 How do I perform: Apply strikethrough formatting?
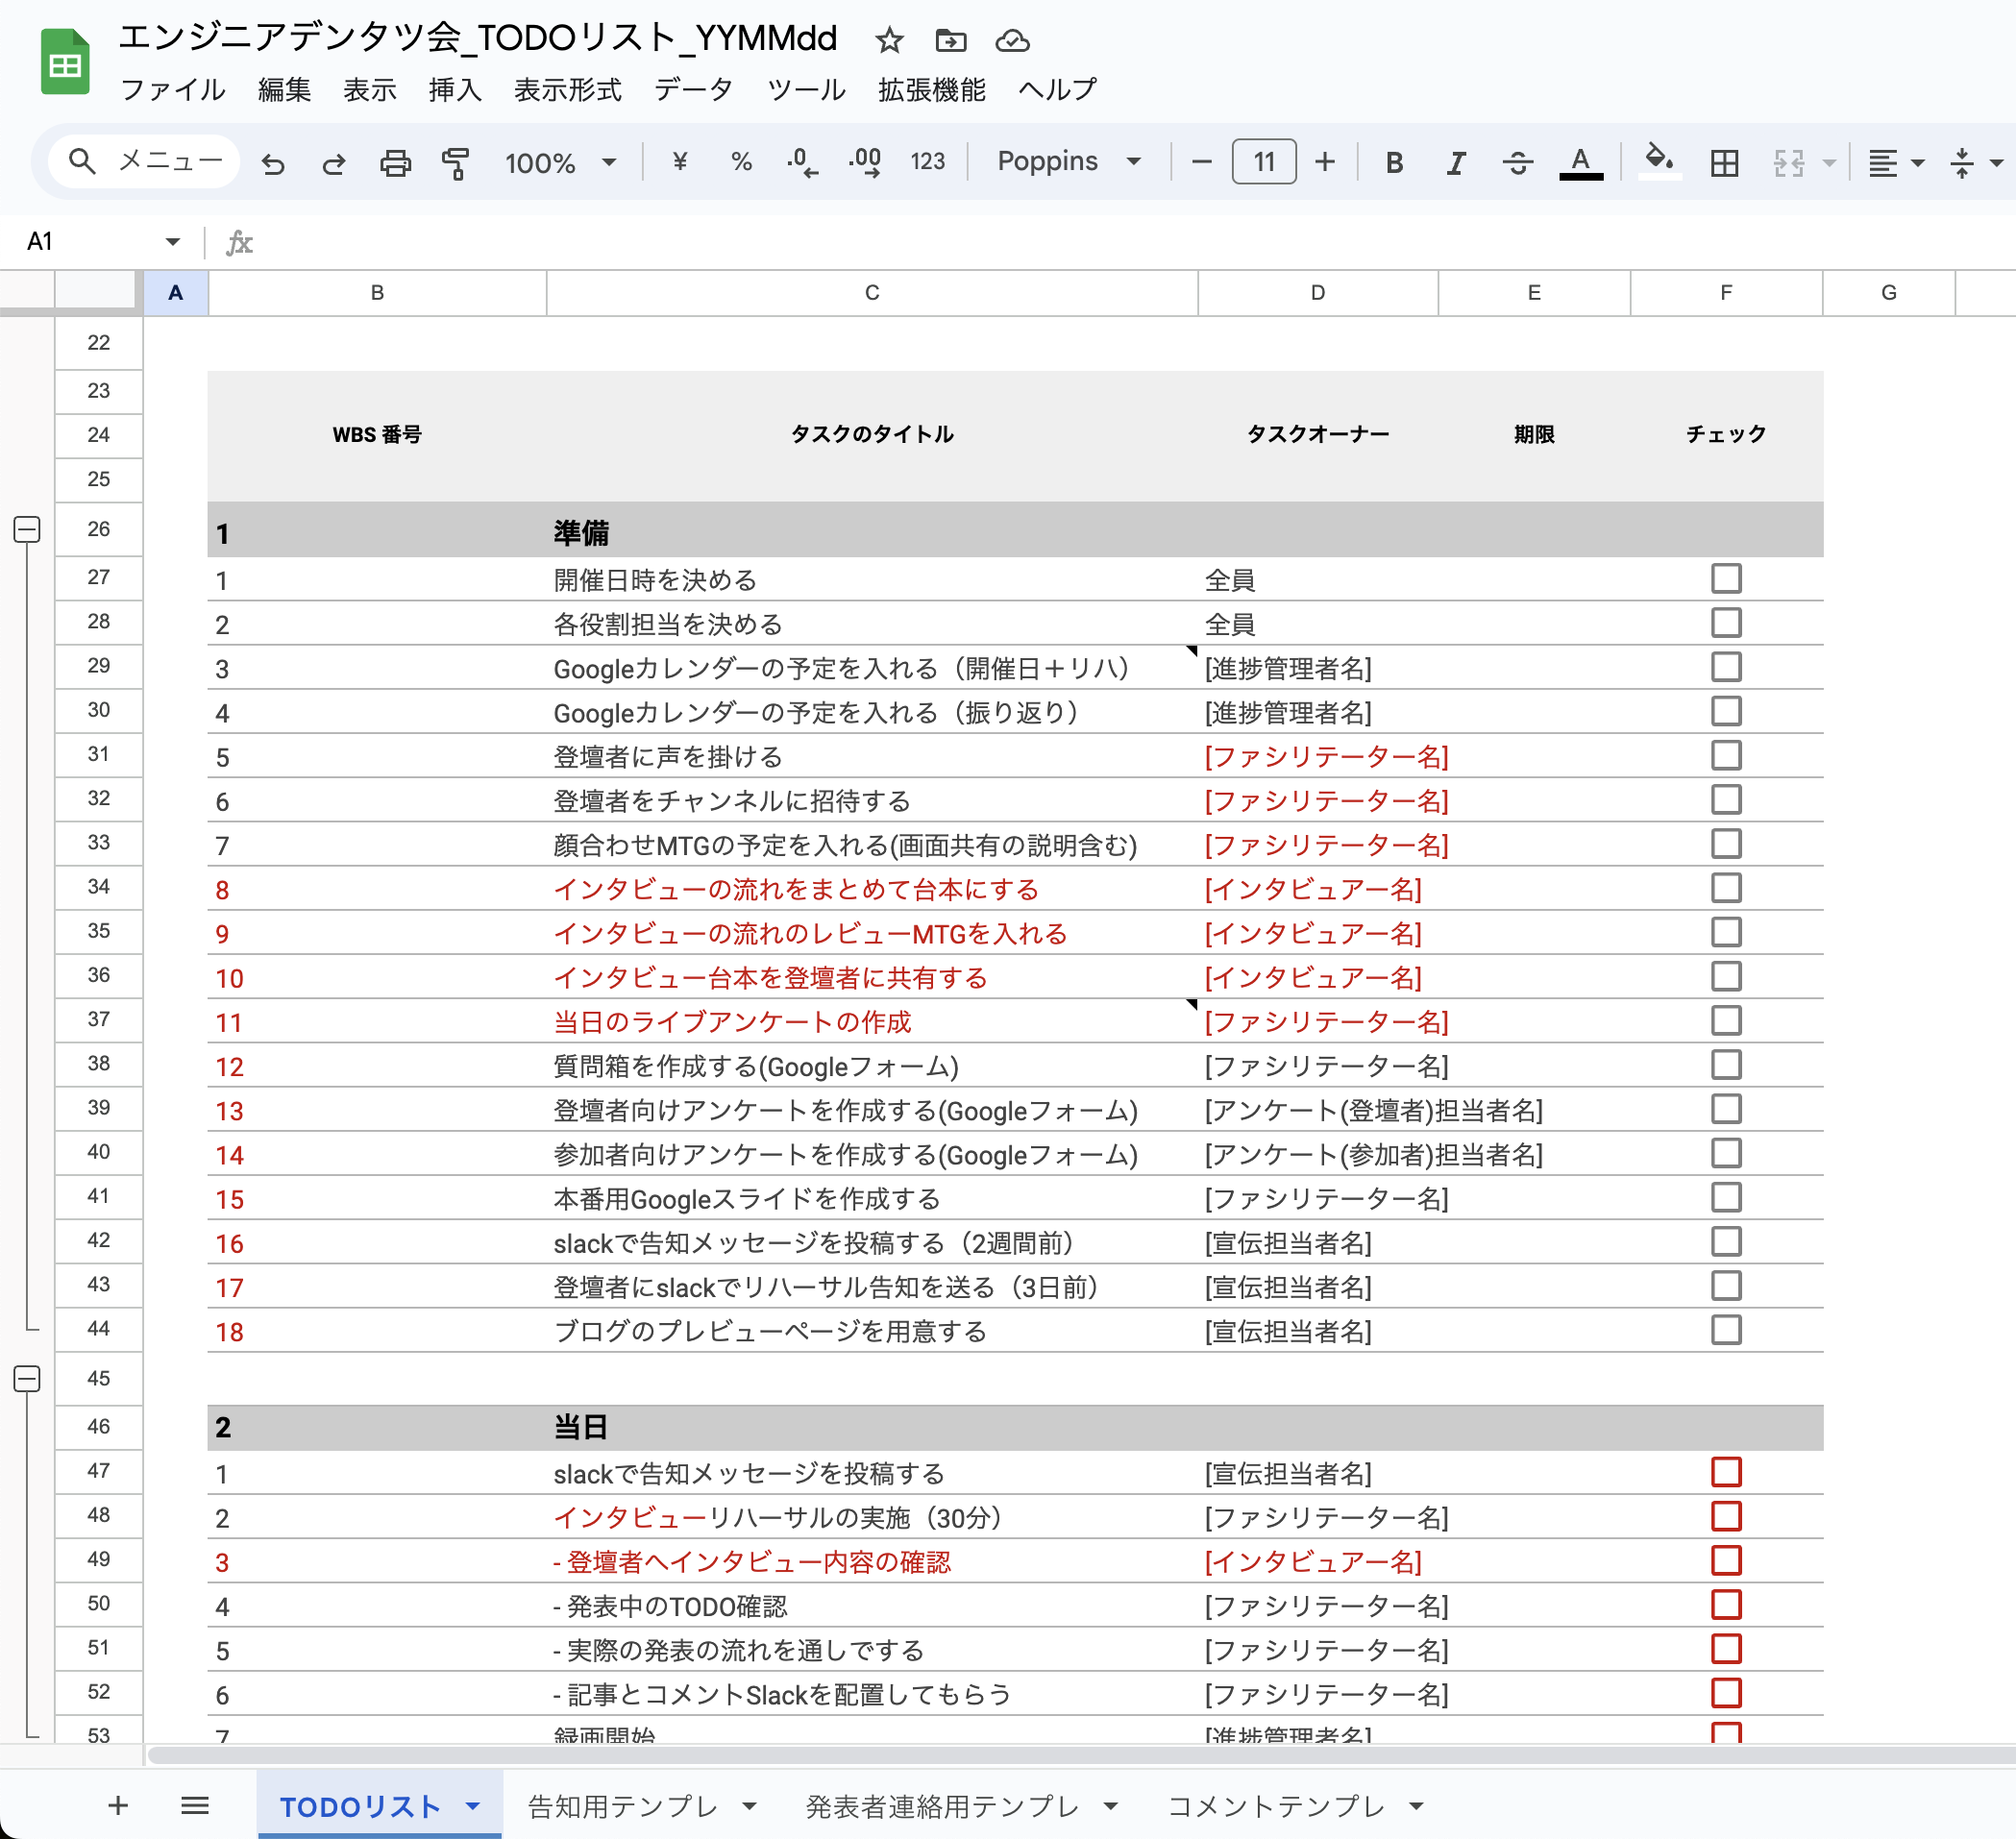1516,162
